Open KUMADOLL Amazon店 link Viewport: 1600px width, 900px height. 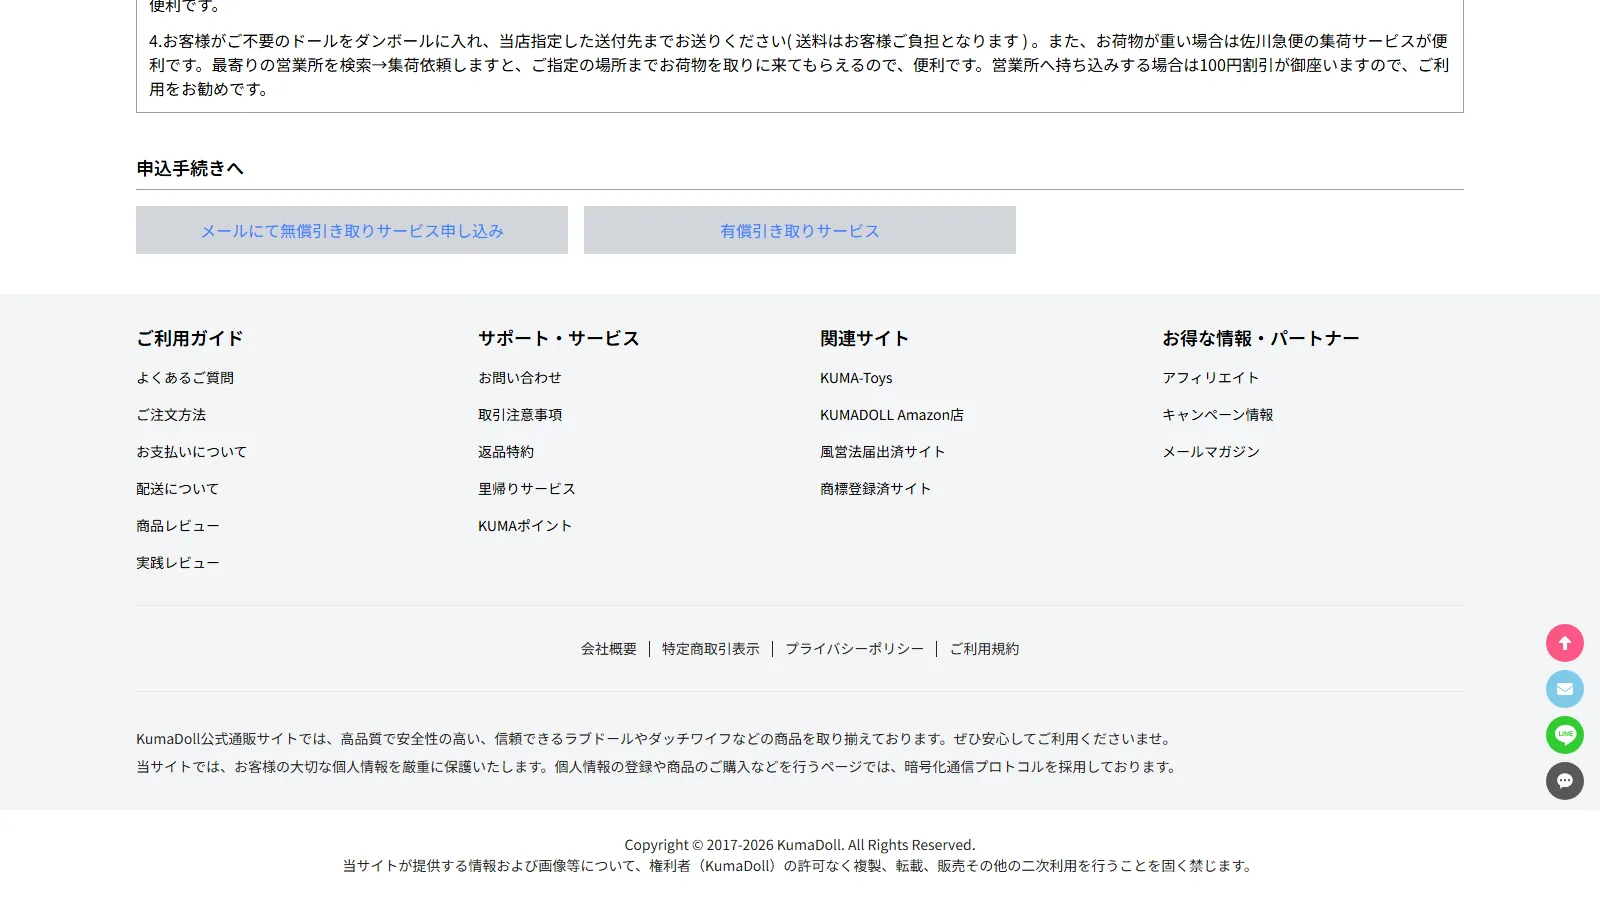892,415
